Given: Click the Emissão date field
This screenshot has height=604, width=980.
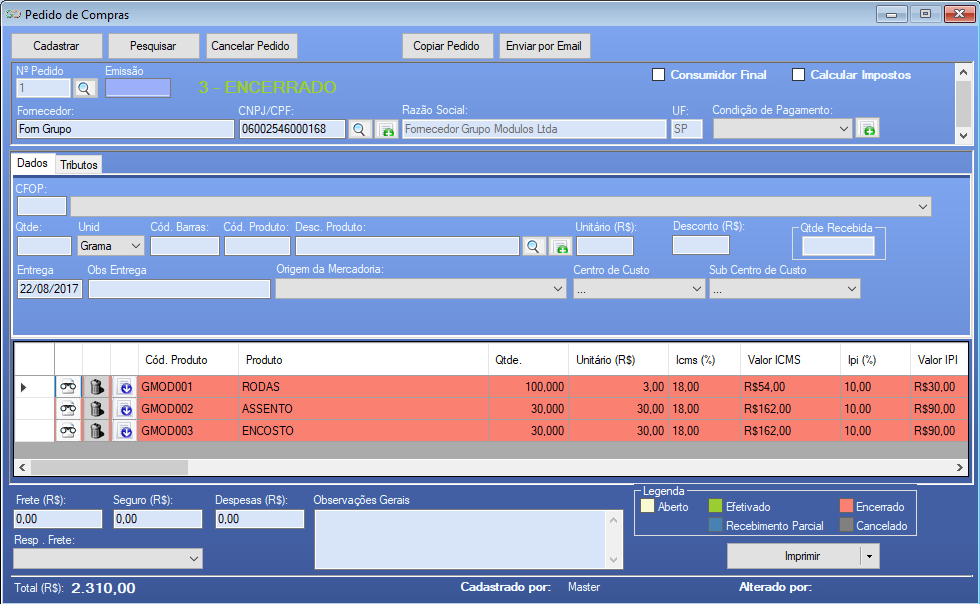Looking at the screenshot, I should (x=138, y=88).
